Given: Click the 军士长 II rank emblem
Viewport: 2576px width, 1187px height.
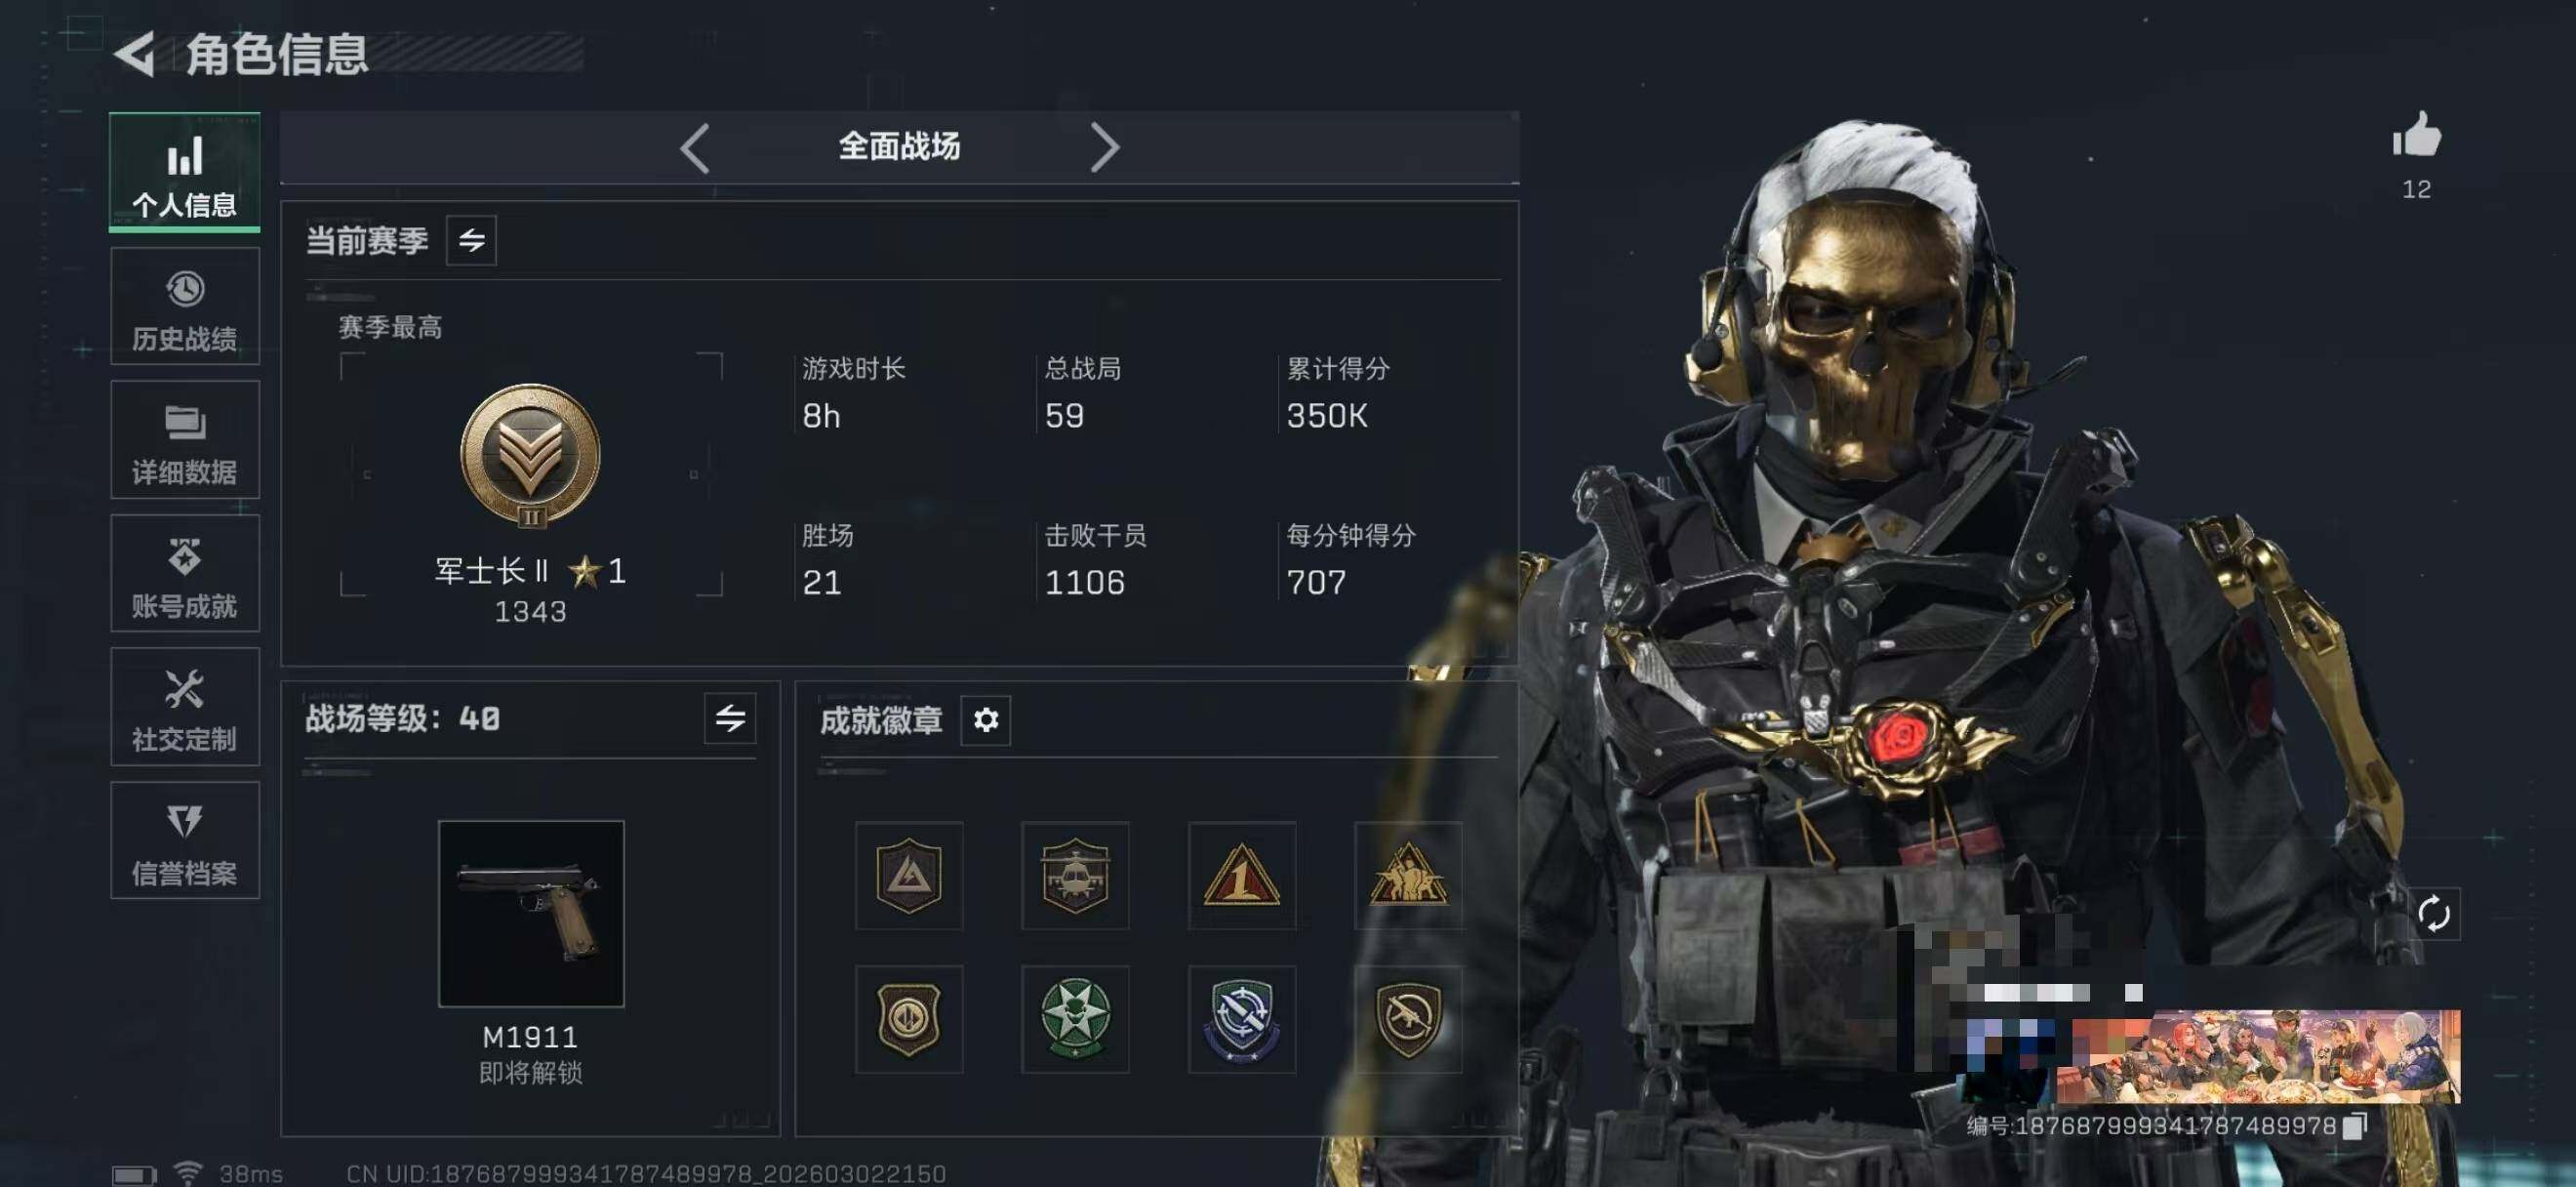Looking at the screenshot, I should pos(530,455).
